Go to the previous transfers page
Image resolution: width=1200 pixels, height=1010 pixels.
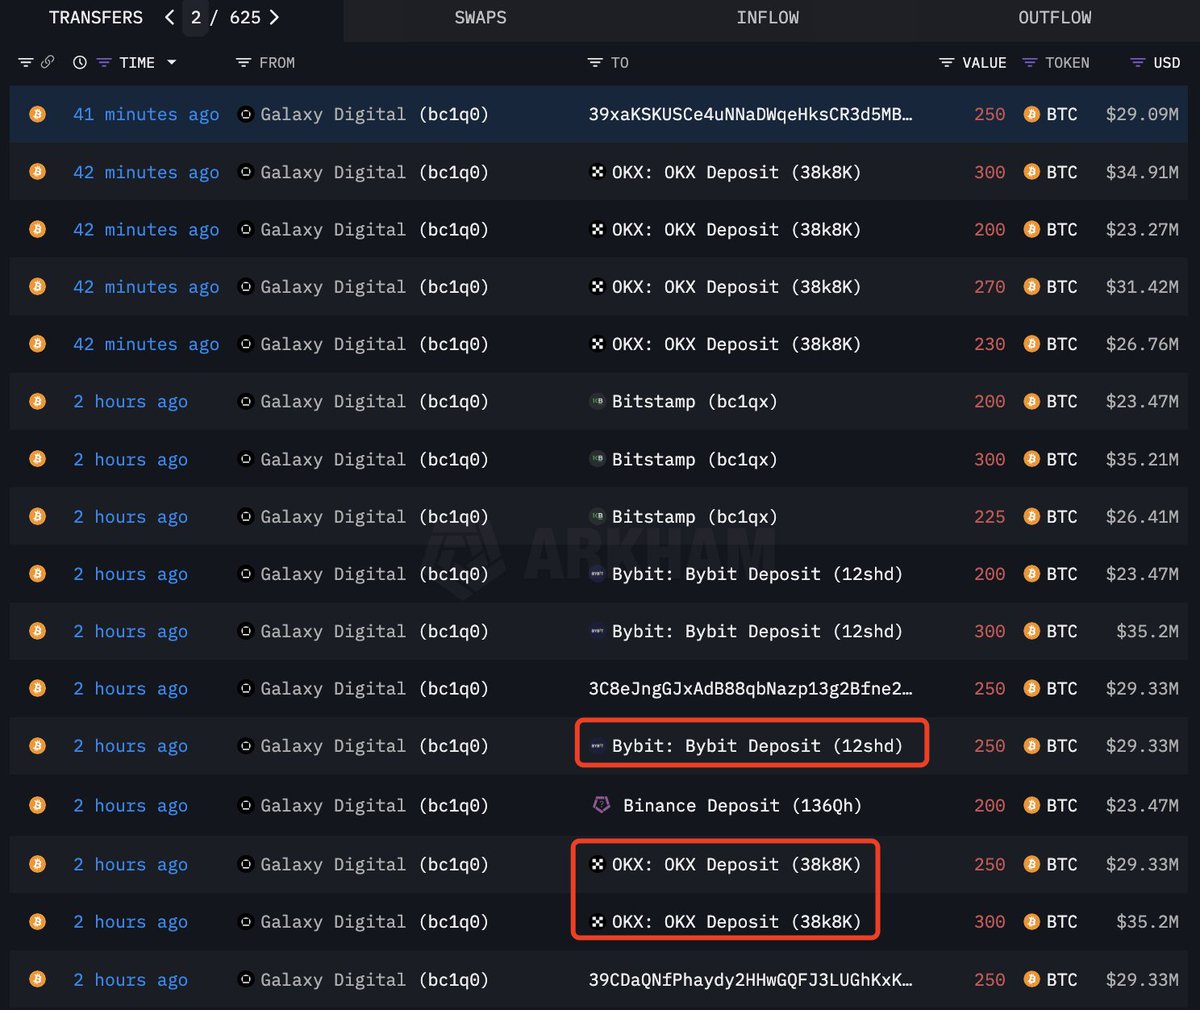point(170,17)
